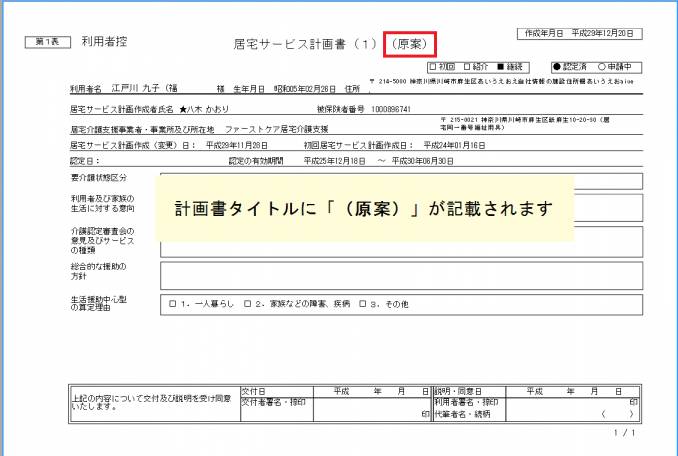Check option 1 一人暮らし
This screenshot has height=456, width=678.
coord(173,303)
